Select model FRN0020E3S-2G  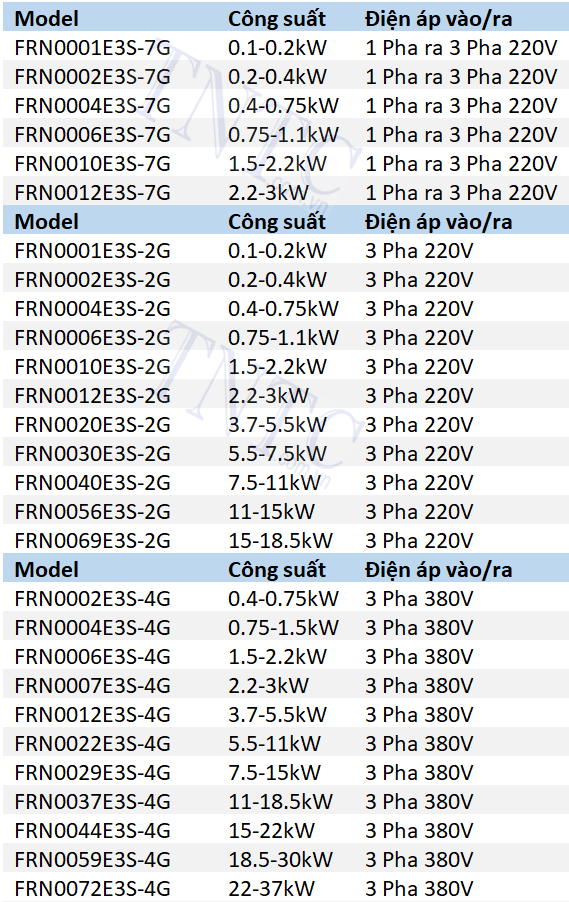tap(93, 425)
